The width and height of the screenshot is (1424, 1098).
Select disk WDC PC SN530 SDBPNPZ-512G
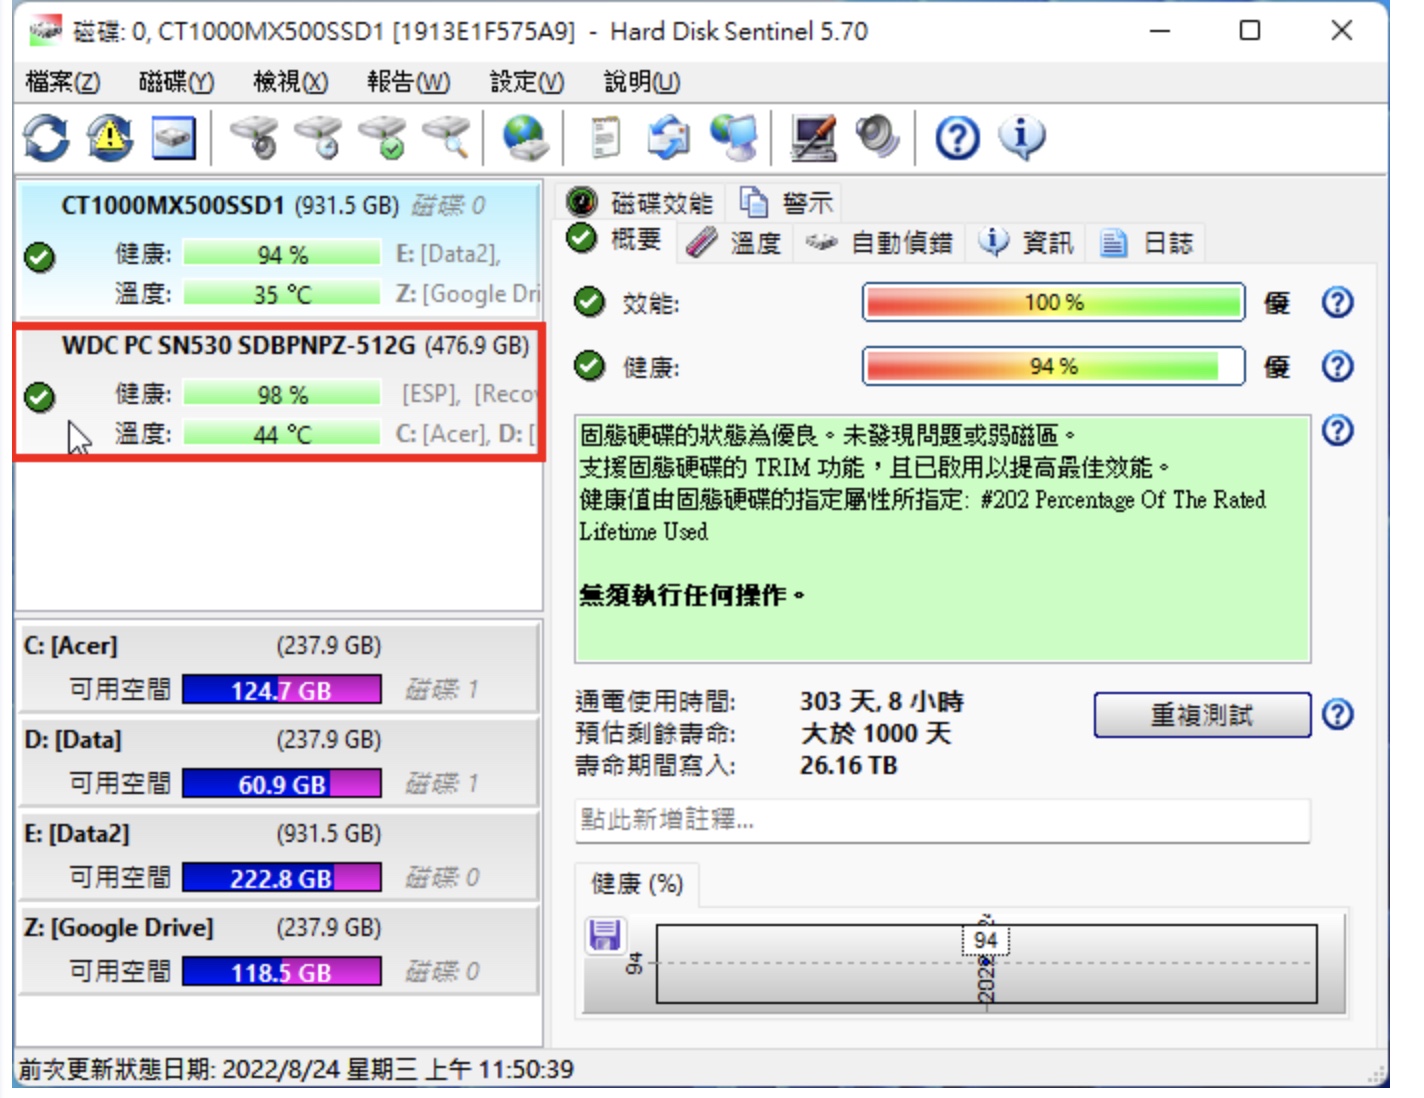click(x=280, y=391)
